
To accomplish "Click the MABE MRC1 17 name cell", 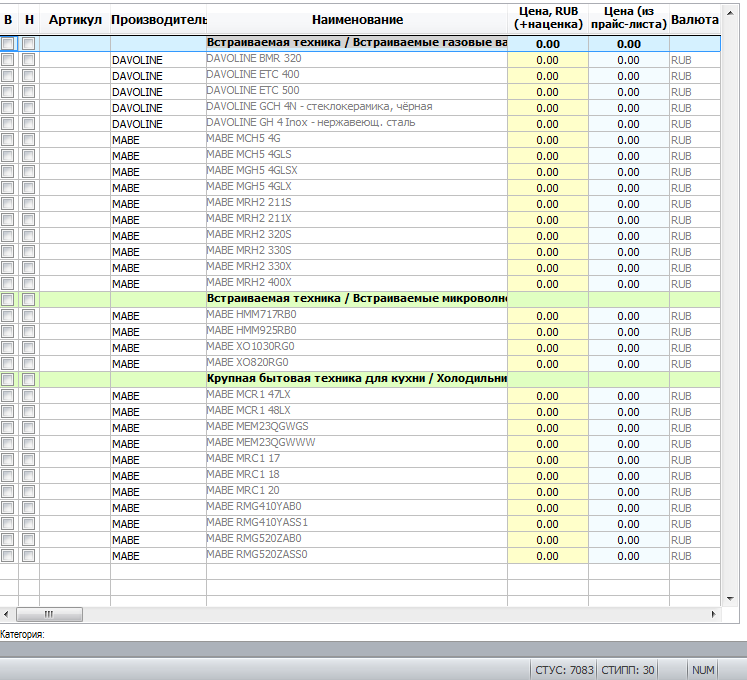I will click(x=357, y=459).
